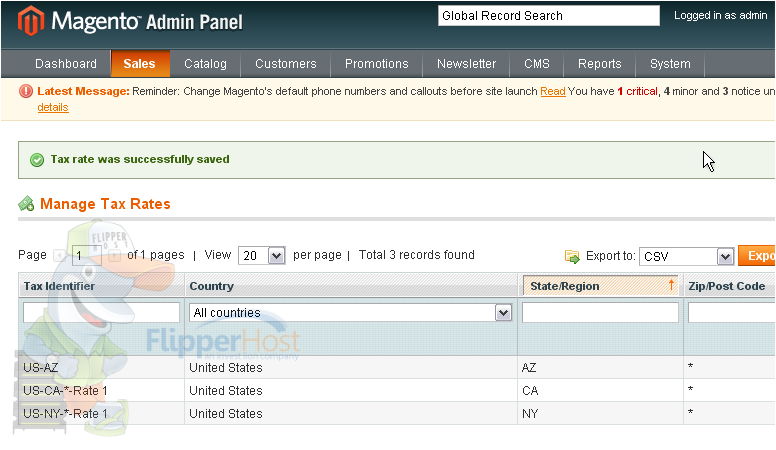The image size is (776, 450).
Task: Open the Sales menu
Action: [140, 64]
